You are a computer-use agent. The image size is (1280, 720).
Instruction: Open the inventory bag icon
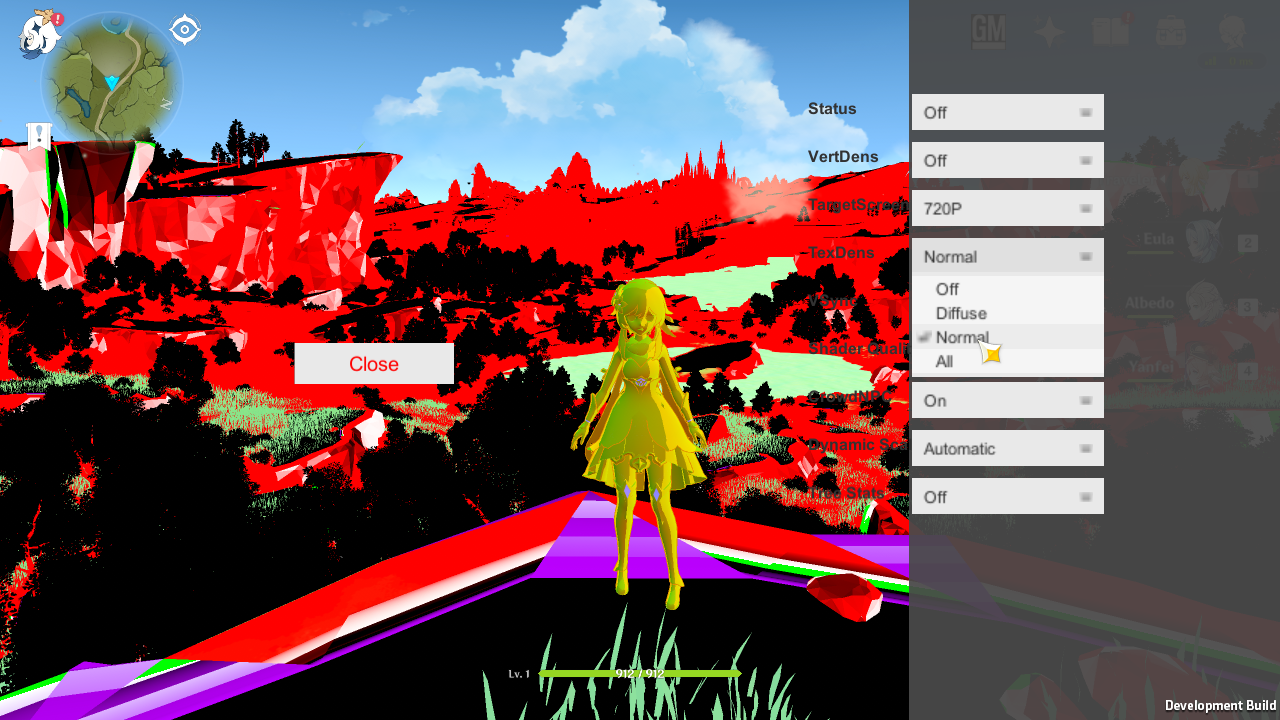coord(1171,32)
